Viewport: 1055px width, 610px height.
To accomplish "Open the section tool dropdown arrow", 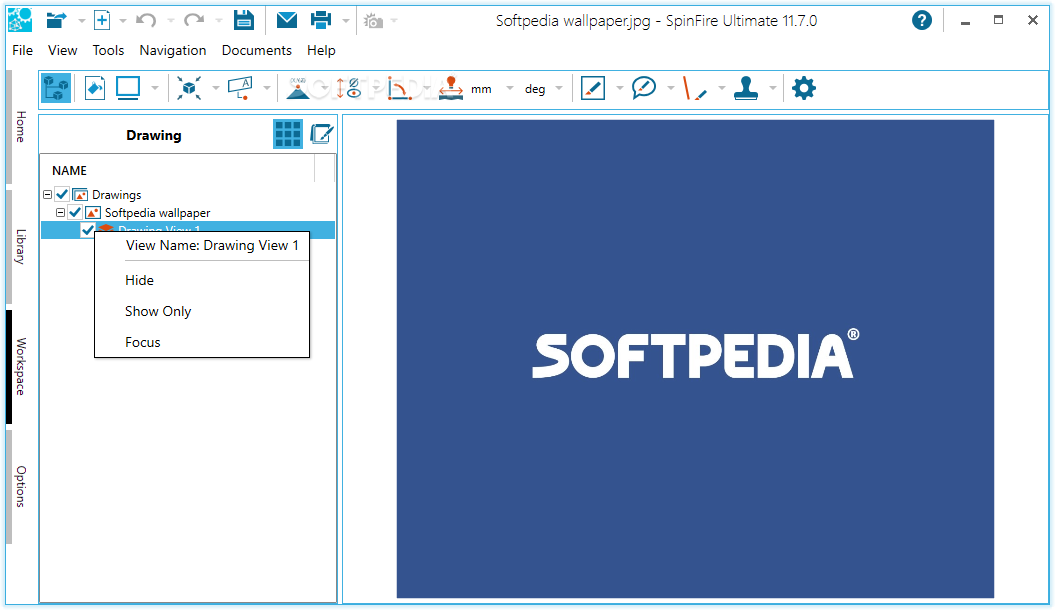I will coord(266,88).
